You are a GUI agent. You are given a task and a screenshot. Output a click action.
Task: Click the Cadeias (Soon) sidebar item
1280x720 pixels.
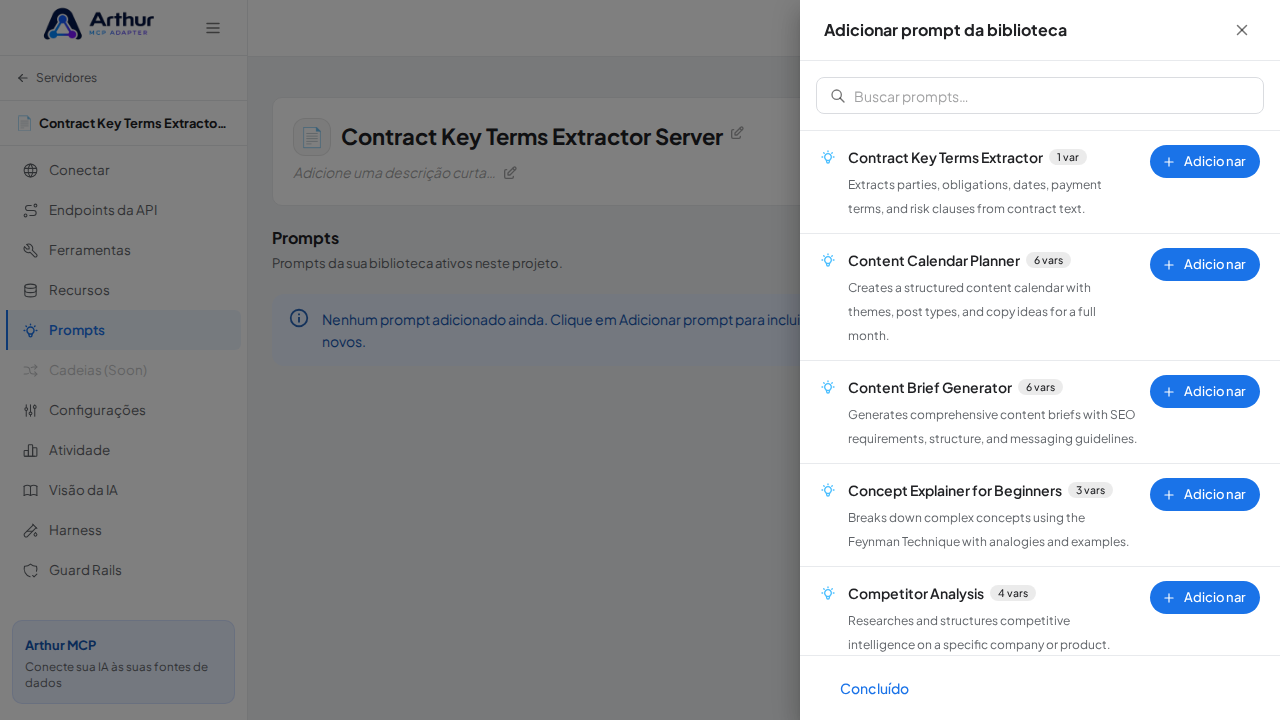123,370
